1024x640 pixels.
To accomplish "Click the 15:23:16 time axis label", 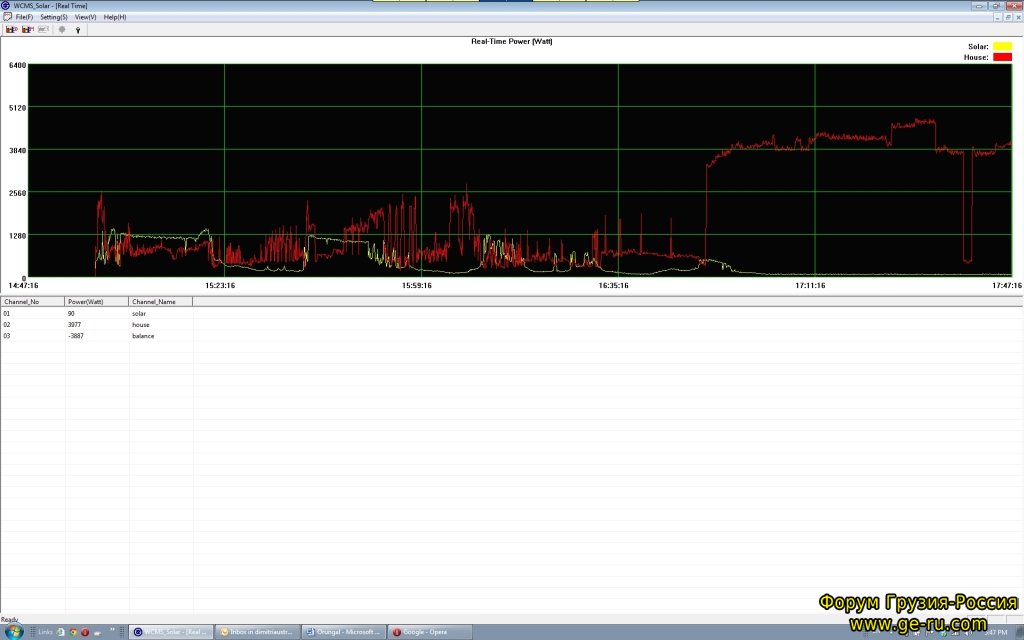I will click(220, 285).
